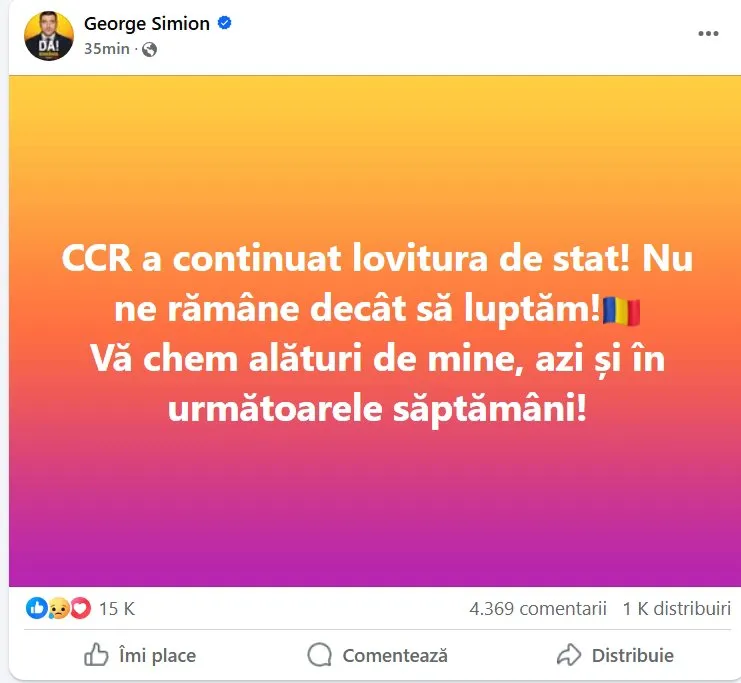The height and width of the screenshot is (683, 741).
Task: Click the blue verified badge icon
Action: (224, 23)
